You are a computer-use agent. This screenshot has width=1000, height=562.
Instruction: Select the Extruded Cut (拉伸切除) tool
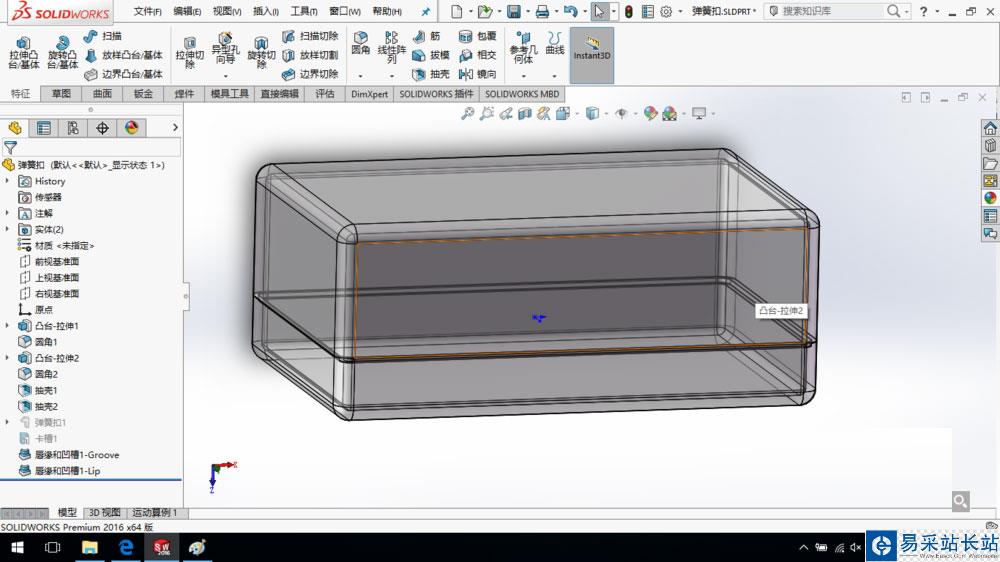(x=189, y=52)
